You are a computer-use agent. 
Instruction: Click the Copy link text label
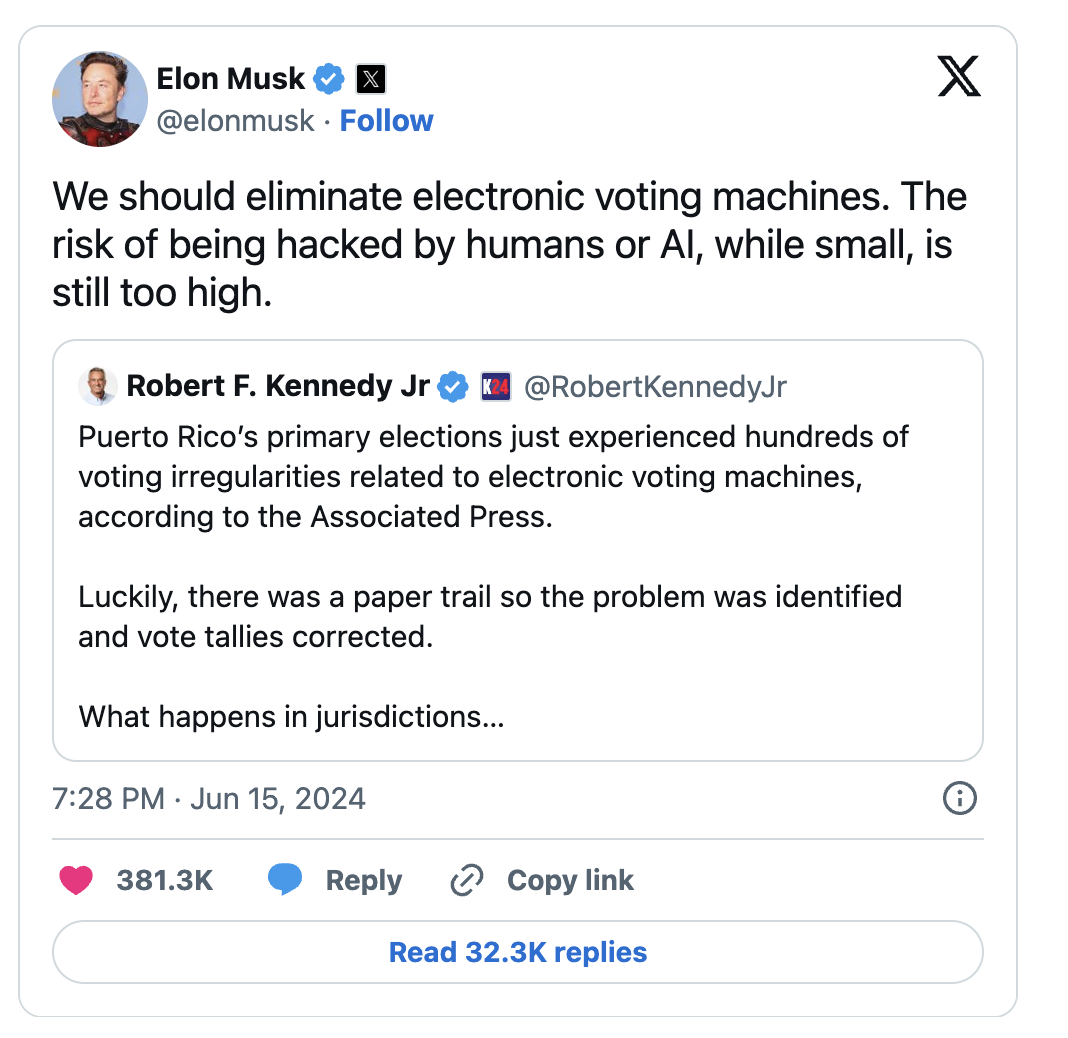570,880
